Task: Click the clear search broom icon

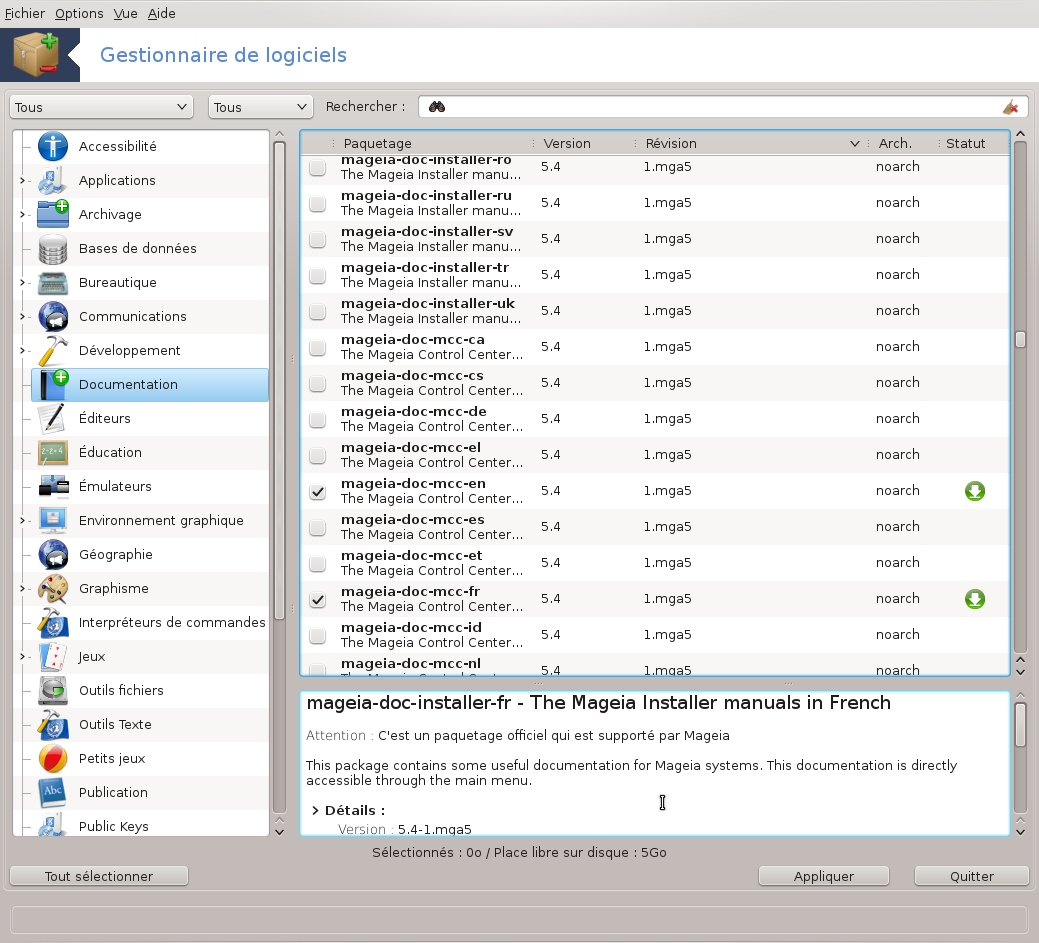Action: [x=1011, y=107]
